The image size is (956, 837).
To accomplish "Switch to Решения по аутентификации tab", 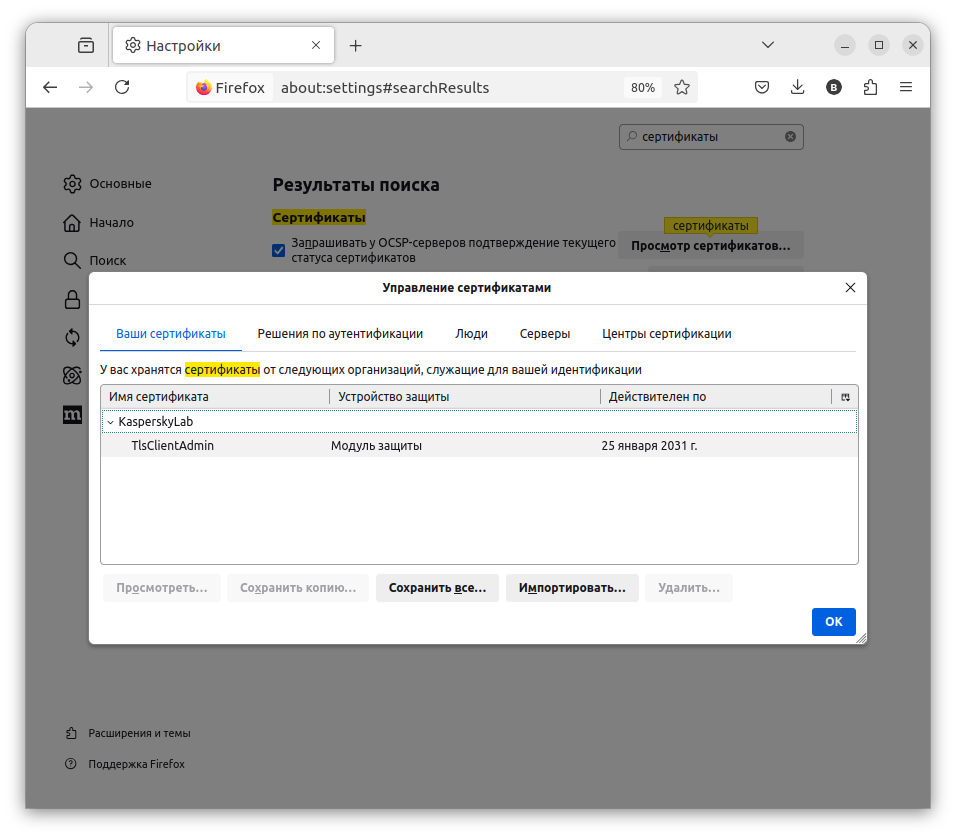I will 340,333.
